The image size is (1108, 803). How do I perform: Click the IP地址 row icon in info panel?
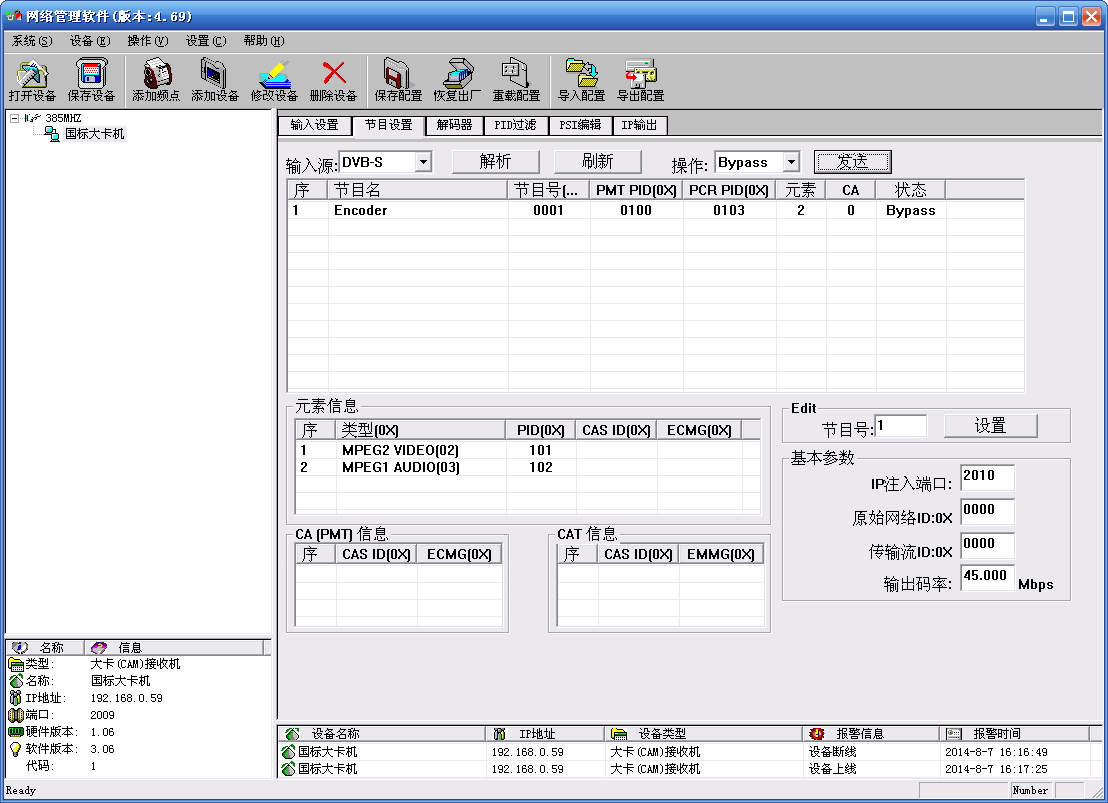click(x=16, y=698)
